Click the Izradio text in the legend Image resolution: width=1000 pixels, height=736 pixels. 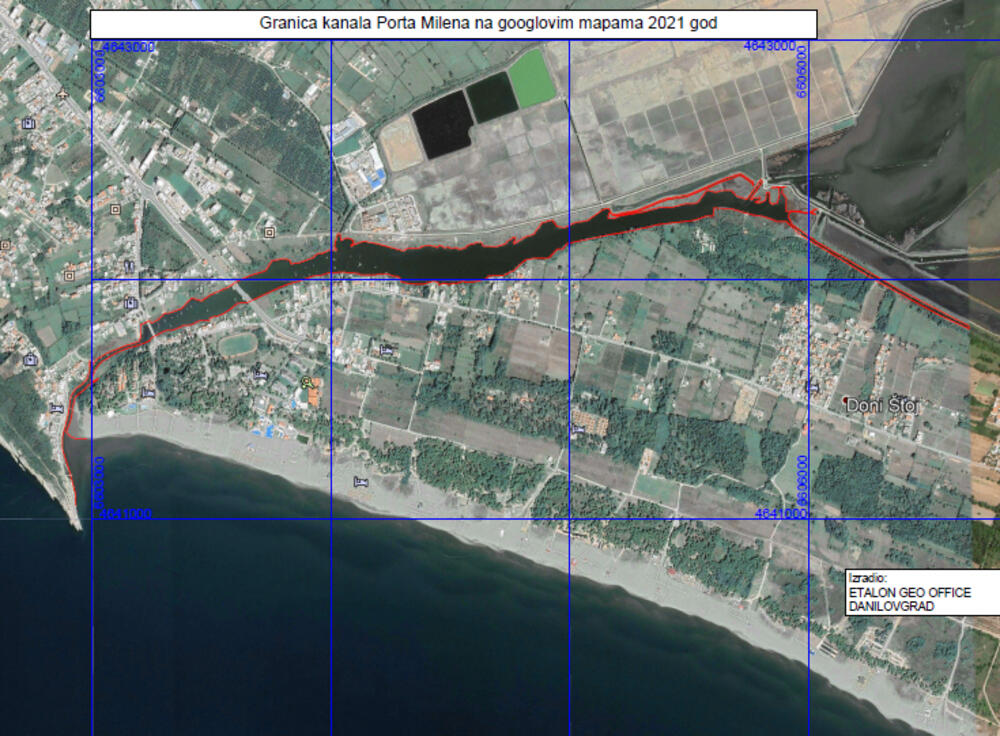coord(868,578)
